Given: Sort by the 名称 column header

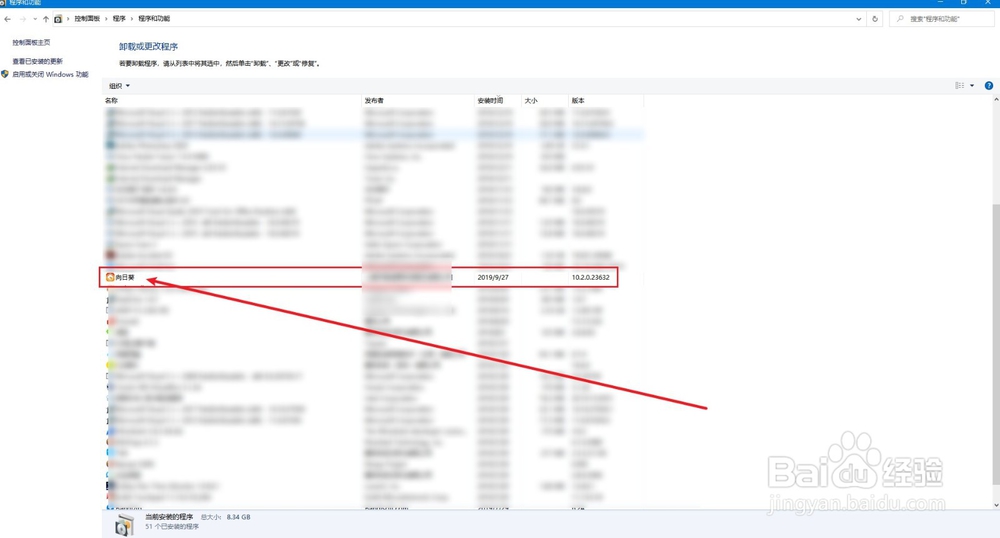Looking at the screenshot, I should [x=232, y=101].
